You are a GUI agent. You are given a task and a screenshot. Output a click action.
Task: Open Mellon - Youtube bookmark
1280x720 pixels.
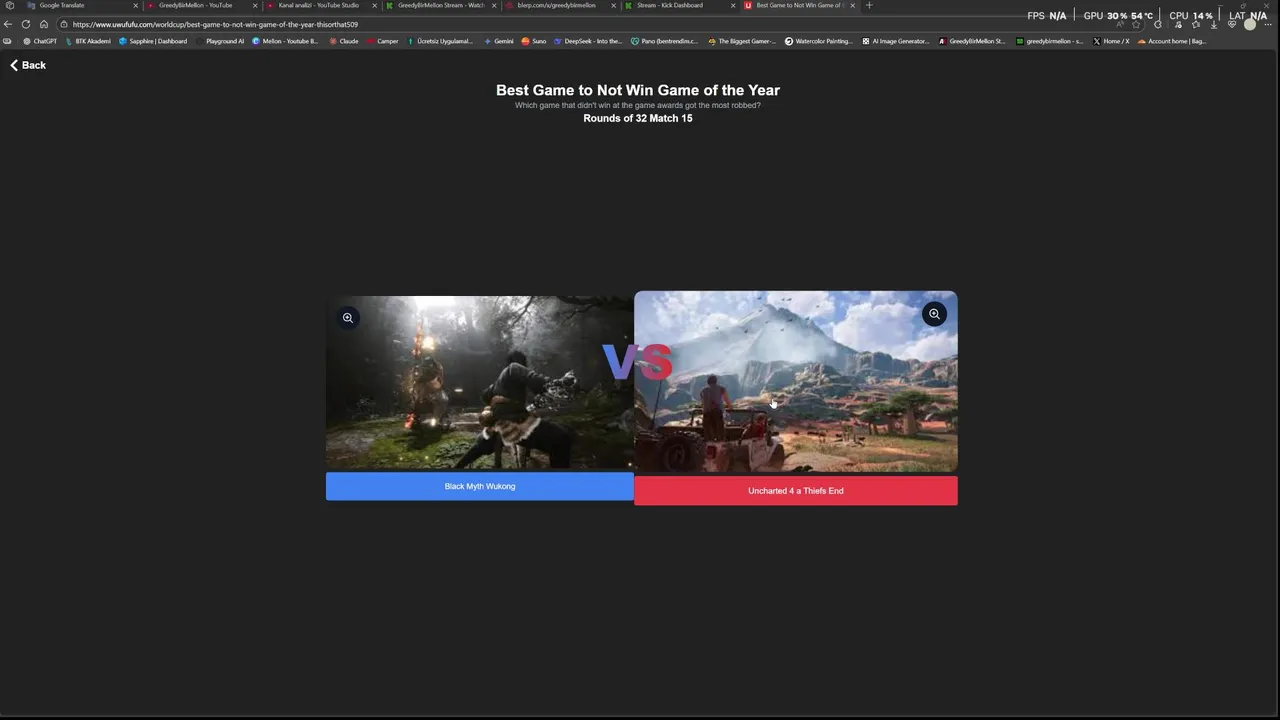(x=285, y=41)
